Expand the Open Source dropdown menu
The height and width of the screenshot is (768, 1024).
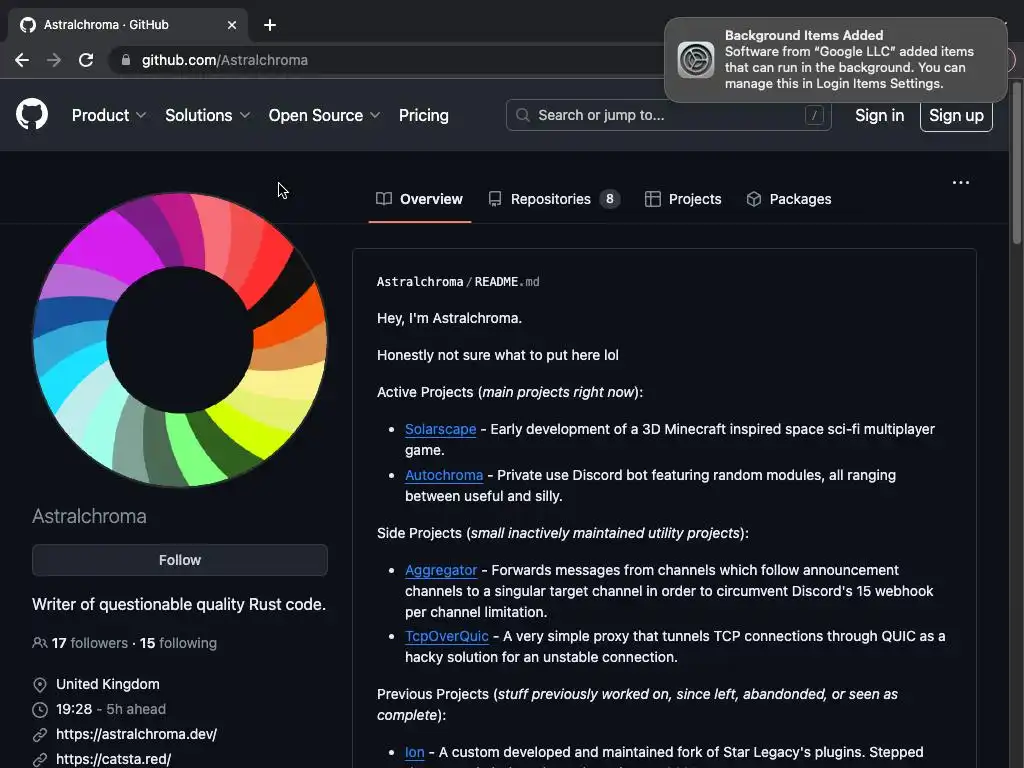324,116
